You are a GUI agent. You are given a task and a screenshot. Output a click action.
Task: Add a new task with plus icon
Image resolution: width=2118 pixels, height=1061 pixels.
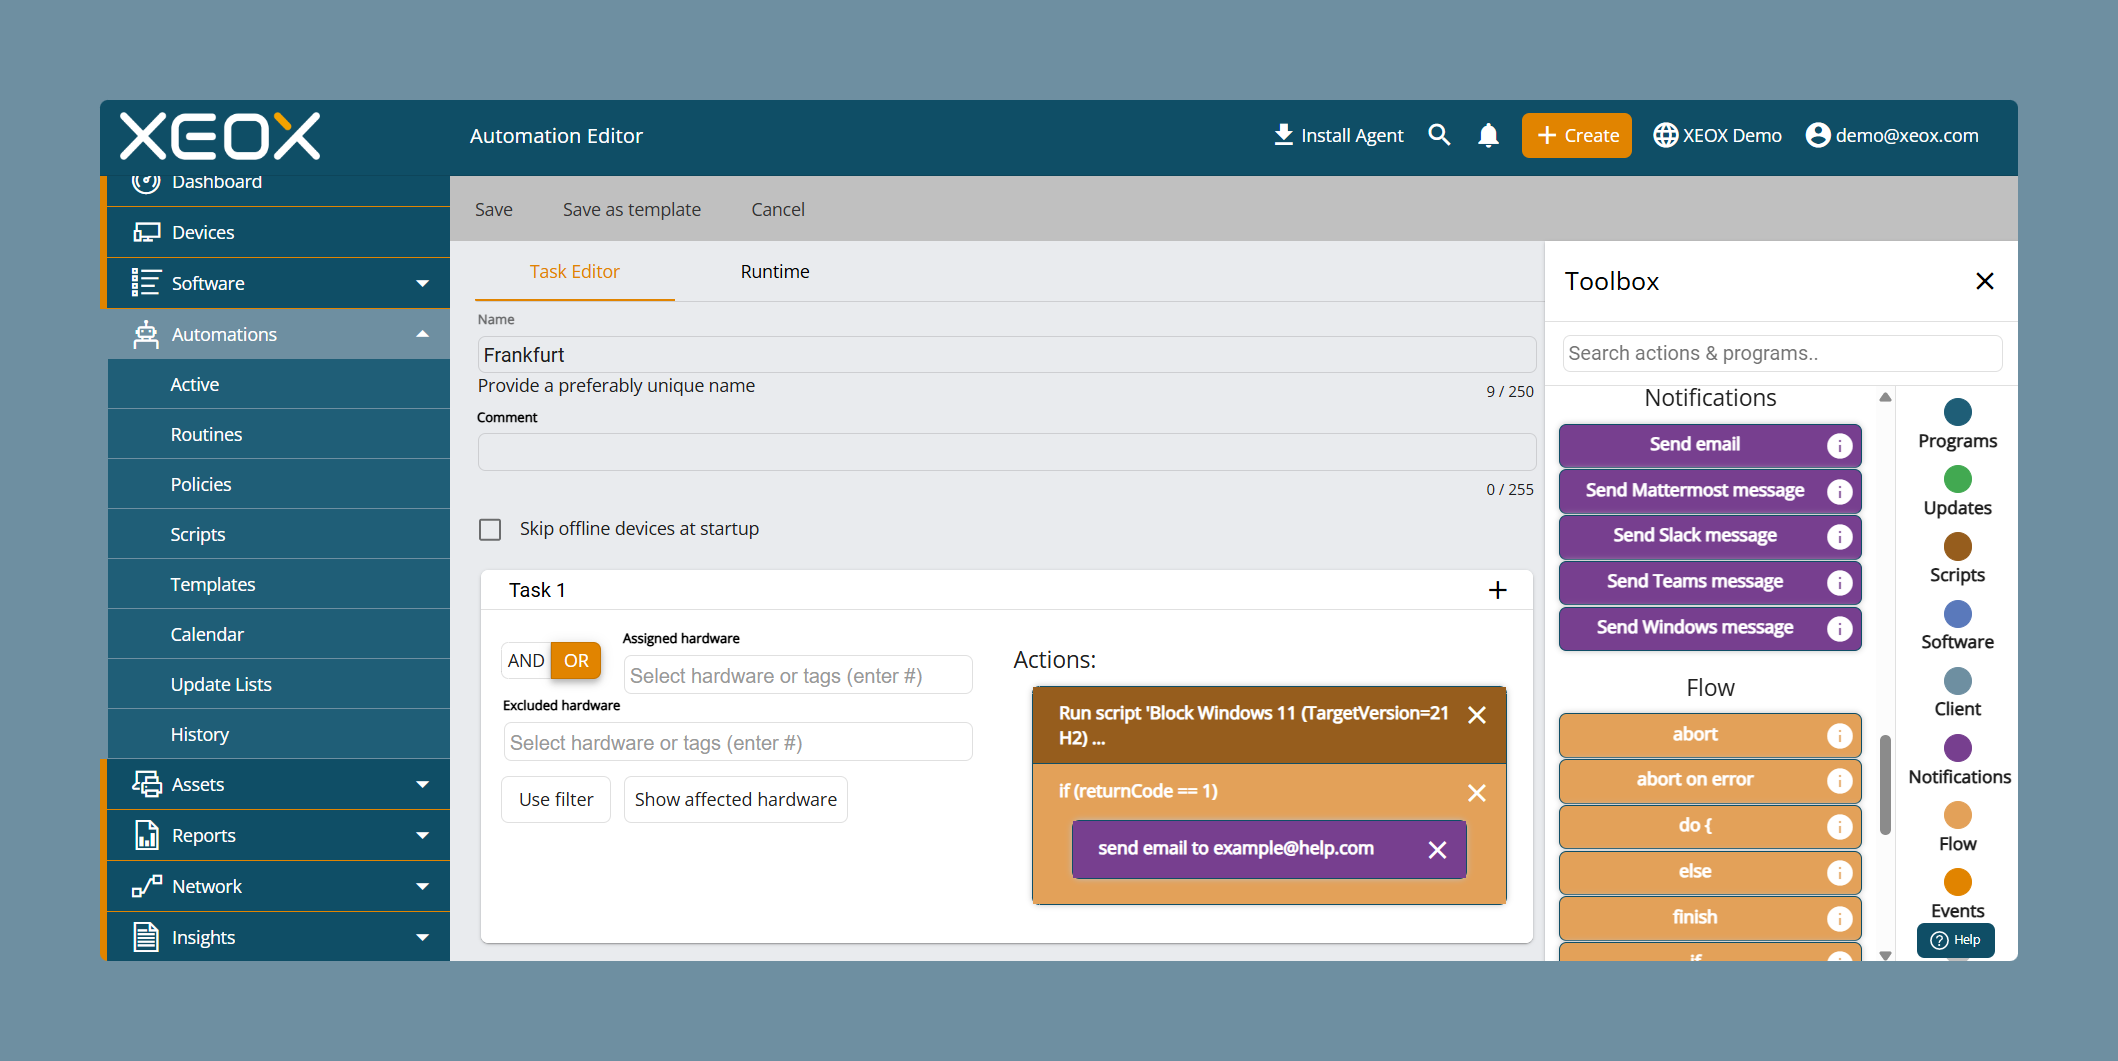click(x=1497, y=590)
